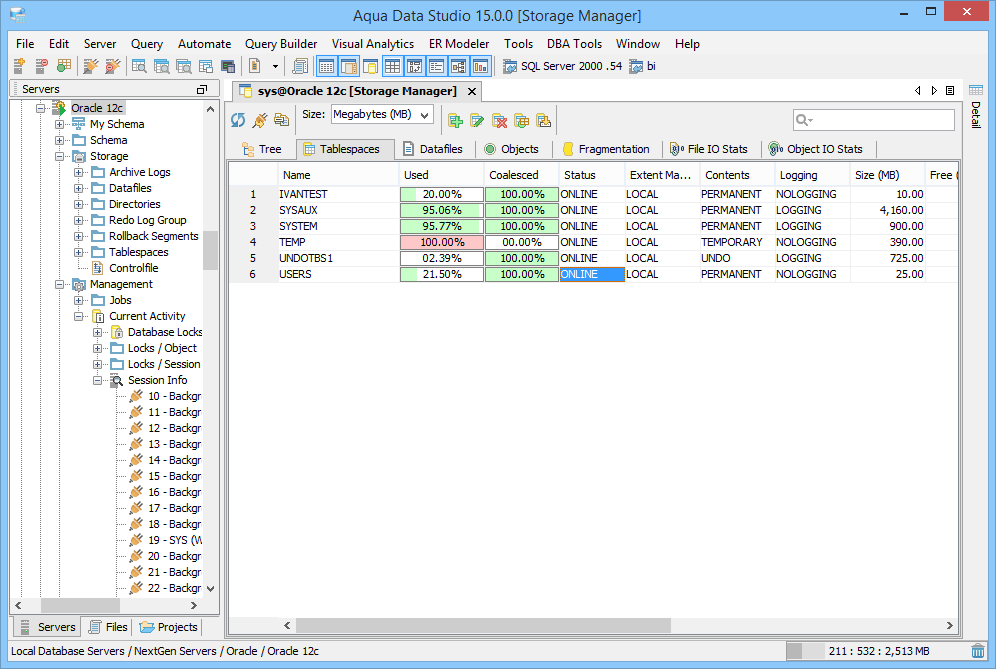Select the 19 - SYS session
The image size is (996, 669).
[x=175, y=540]
